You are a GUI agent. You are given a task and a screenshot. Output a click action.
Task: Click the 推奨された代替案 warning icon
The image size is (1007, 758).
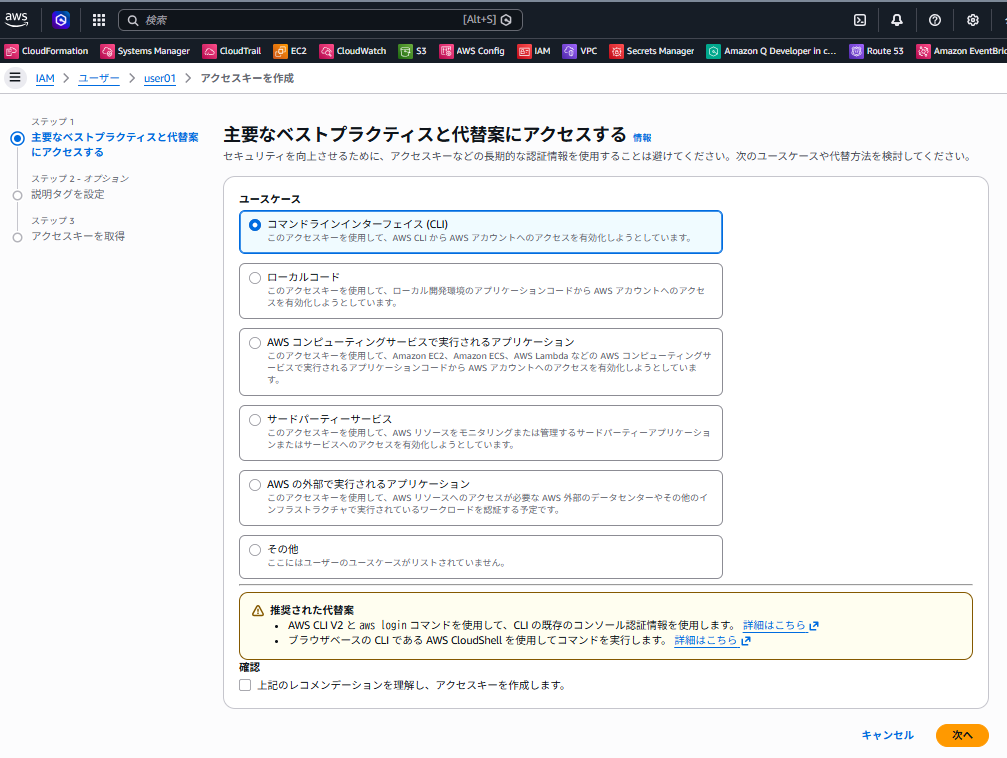(x=258, y=610)
